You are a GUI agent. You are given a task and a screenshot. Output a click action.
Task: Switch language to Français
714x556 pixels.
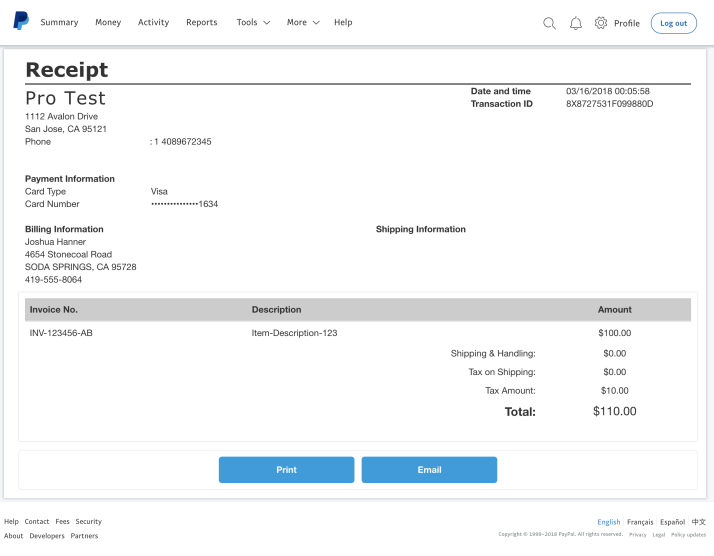pyautogui.click(x=640, y=522)
